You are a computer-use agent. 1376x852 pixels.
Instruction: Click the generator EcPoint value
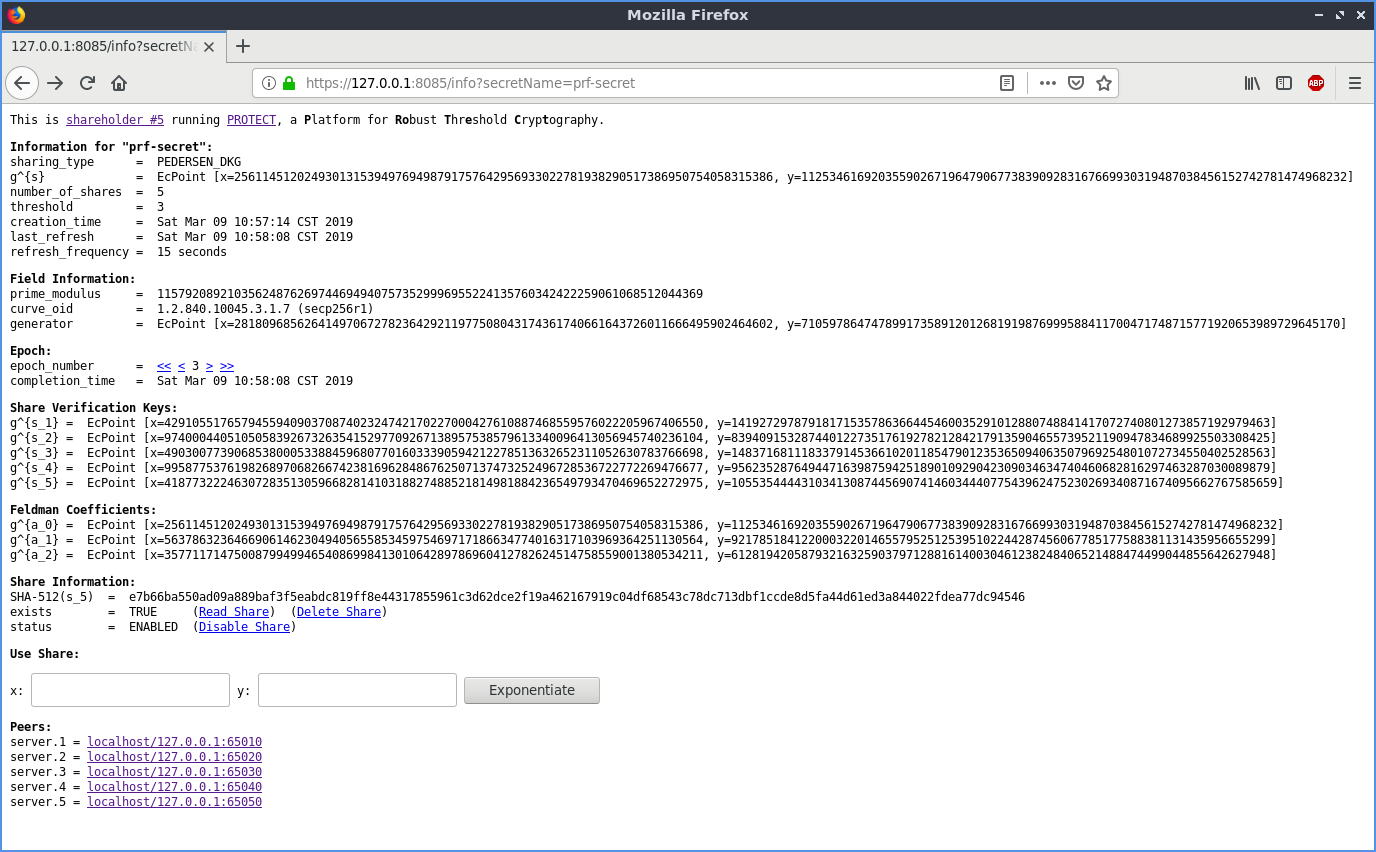click(x=752, y=324)
